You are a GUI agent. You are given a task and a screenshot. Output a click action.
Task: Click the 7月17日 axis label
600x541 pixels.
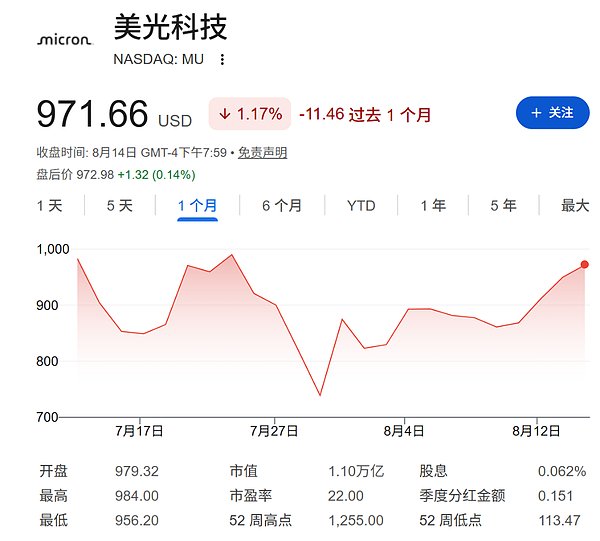[139, 431]
